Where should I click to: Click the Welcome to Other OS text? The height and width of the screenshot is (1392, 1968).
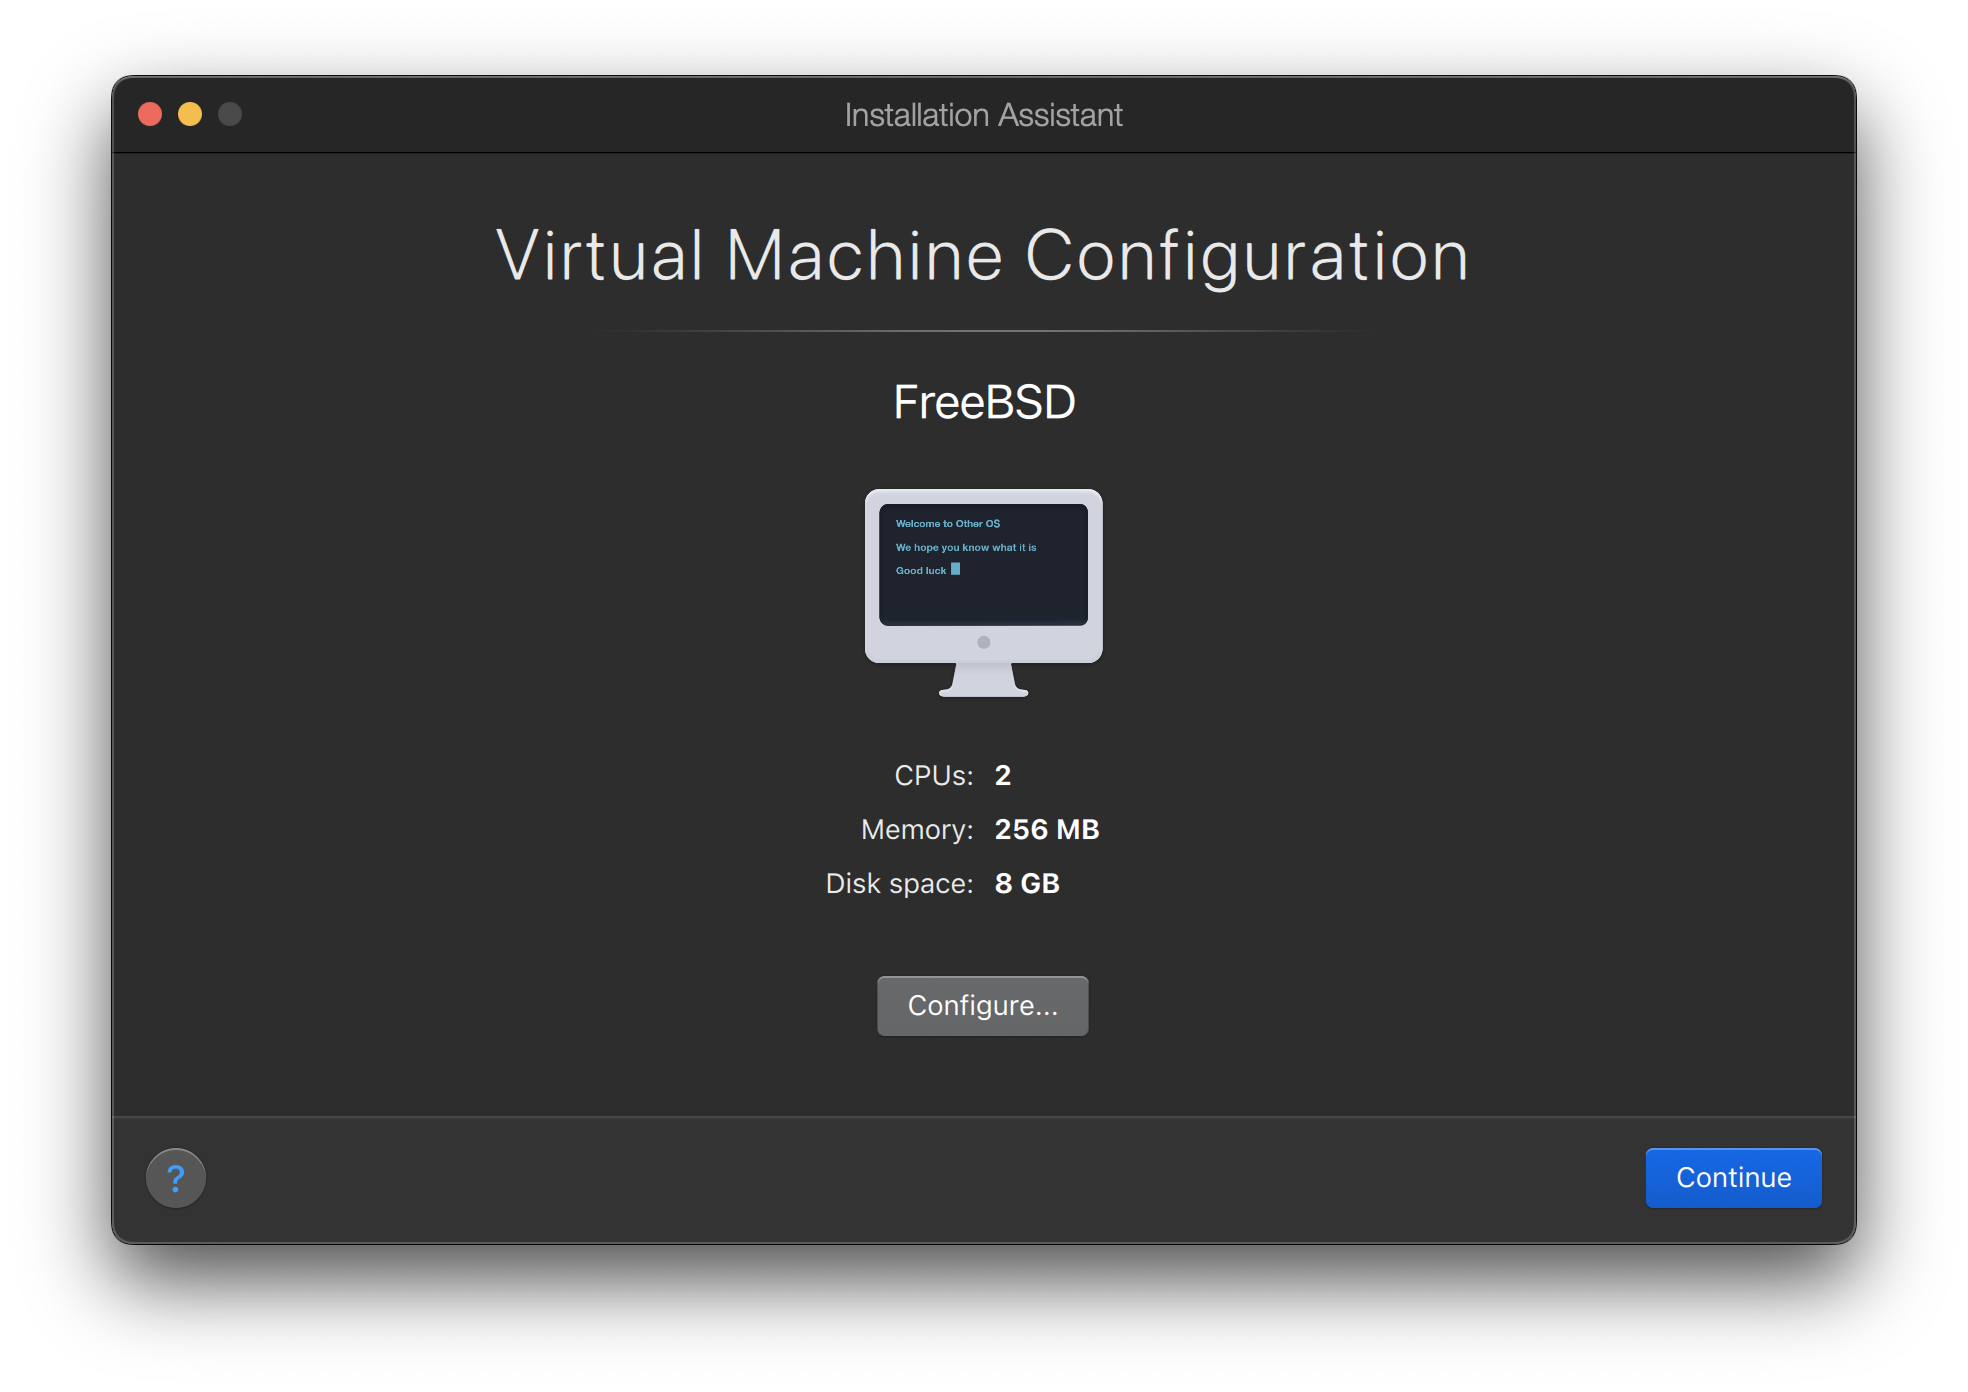click(947, 523)
